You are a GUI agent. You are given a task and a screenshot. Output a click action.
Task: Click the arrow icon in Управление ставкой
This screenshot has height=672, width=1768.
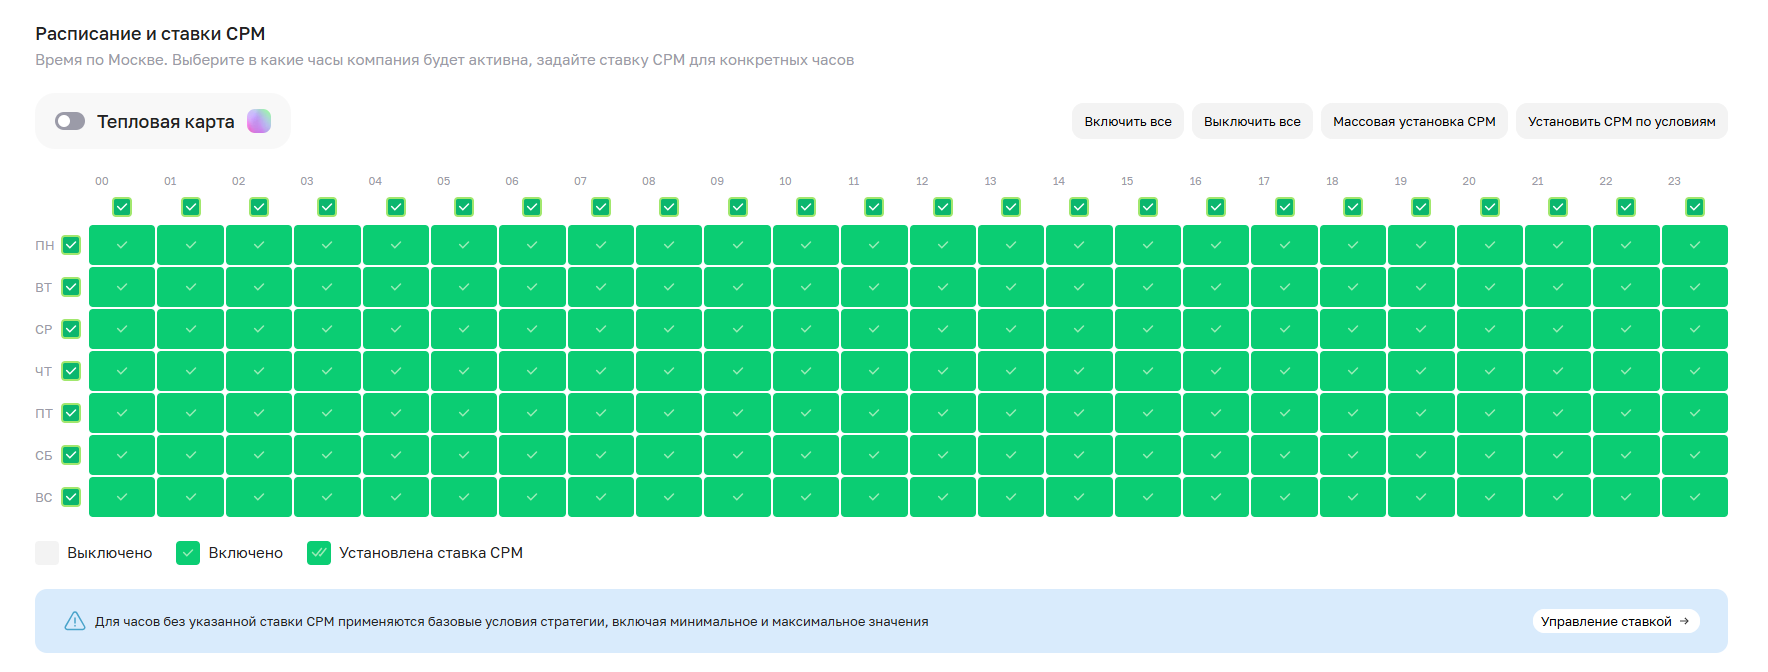coord(1684,621)
